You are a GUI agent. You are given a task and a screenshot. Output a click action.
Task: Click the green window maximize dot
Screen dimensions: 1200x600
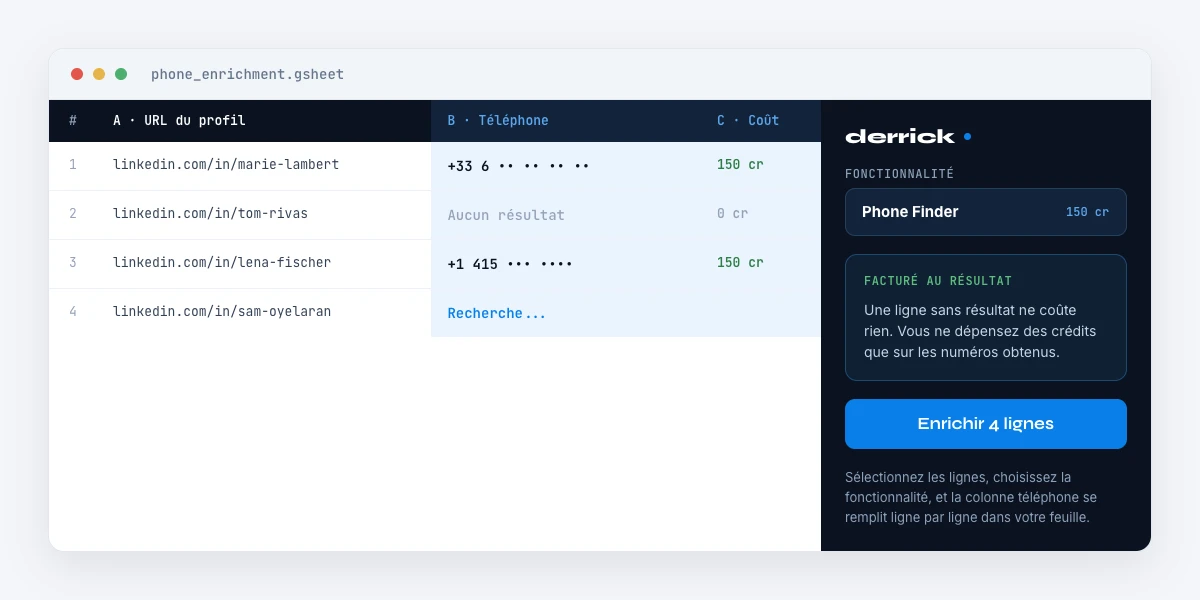[121, 74]
